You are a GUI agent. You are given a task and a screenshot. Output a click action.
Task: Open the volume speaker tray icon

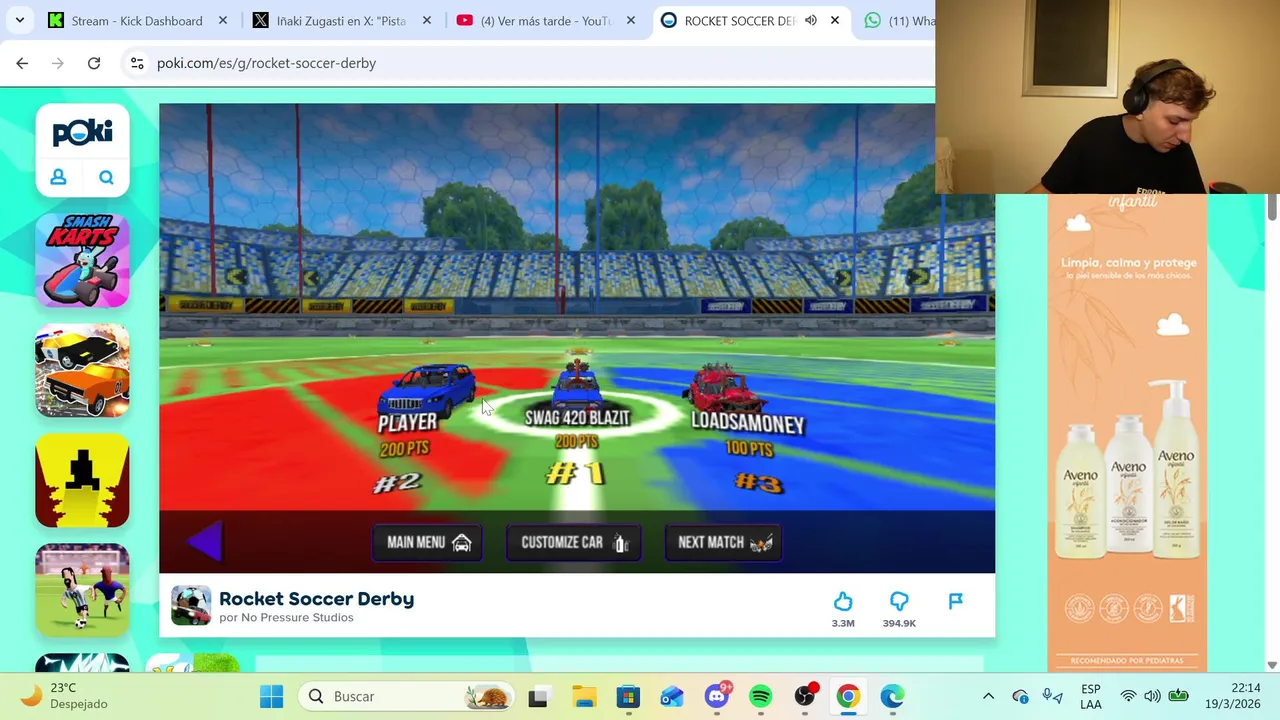point(1153,696)
